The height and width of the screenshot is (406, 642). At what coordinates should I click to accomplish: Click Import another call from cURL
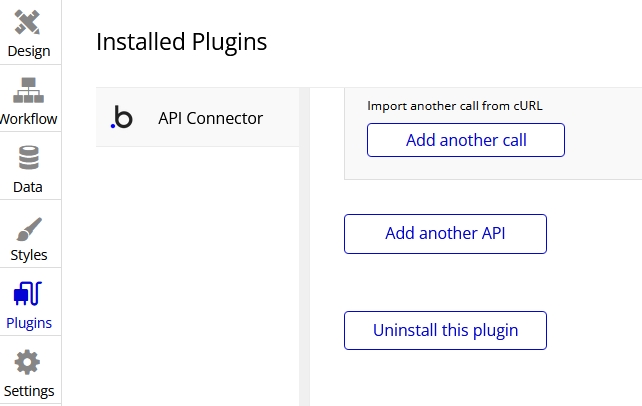(455, 105)
